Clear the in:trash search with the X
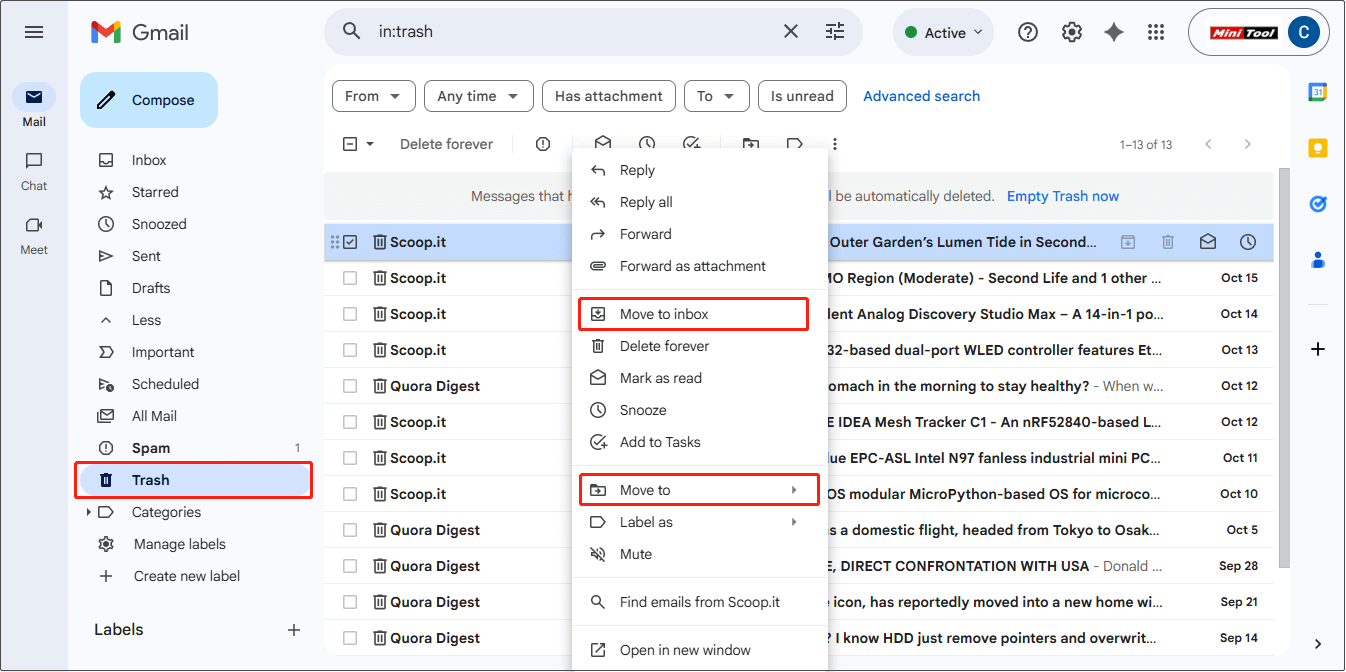The height and width of the screenshot is (672, 1346). pos(790,31)
